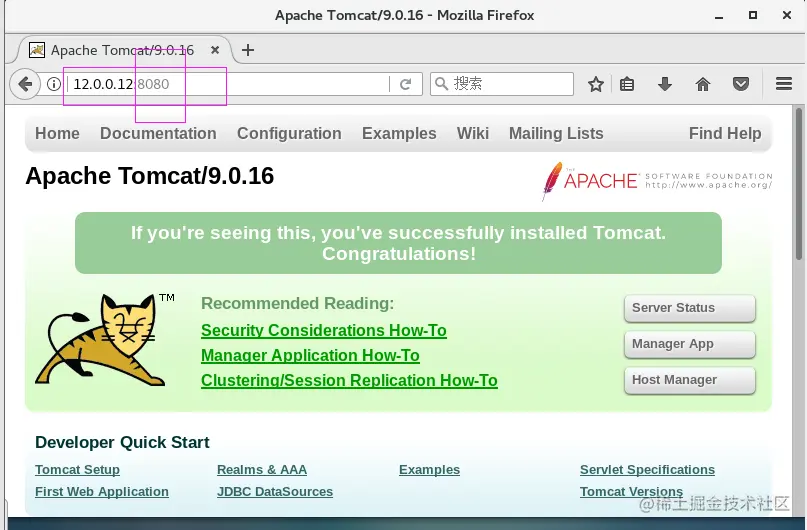Click the Developer Quick Start heading
Viewport: 807px width, 530px height.
[122, 443]
